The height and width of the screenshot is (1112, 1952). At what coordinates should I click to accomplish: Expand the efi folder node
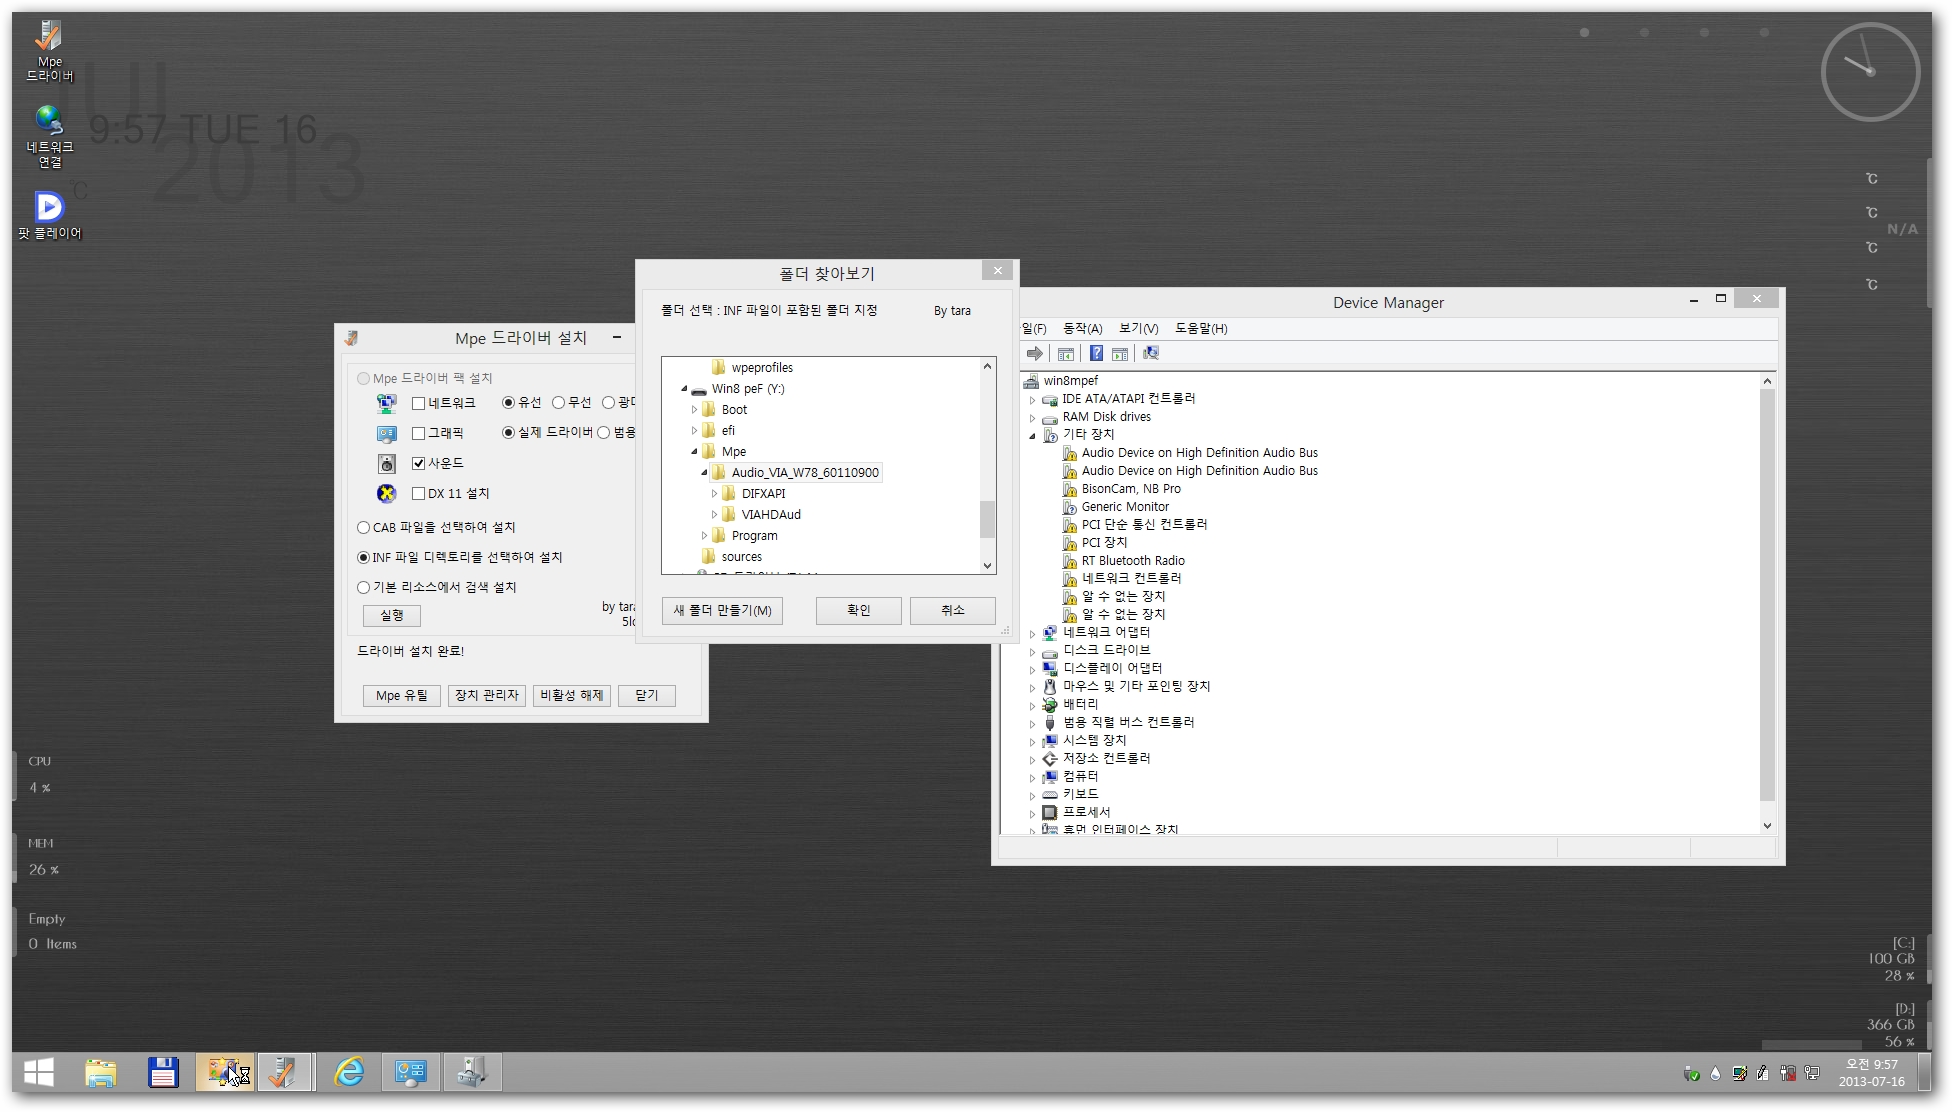click(x=694, y=431)
